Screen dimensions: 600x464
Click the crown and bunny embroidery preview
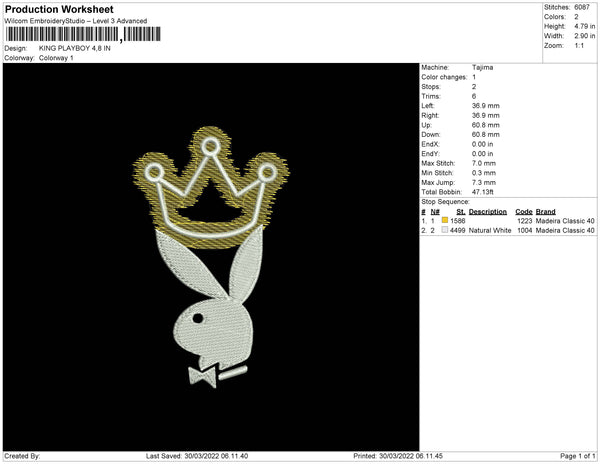tap(211, 257)
